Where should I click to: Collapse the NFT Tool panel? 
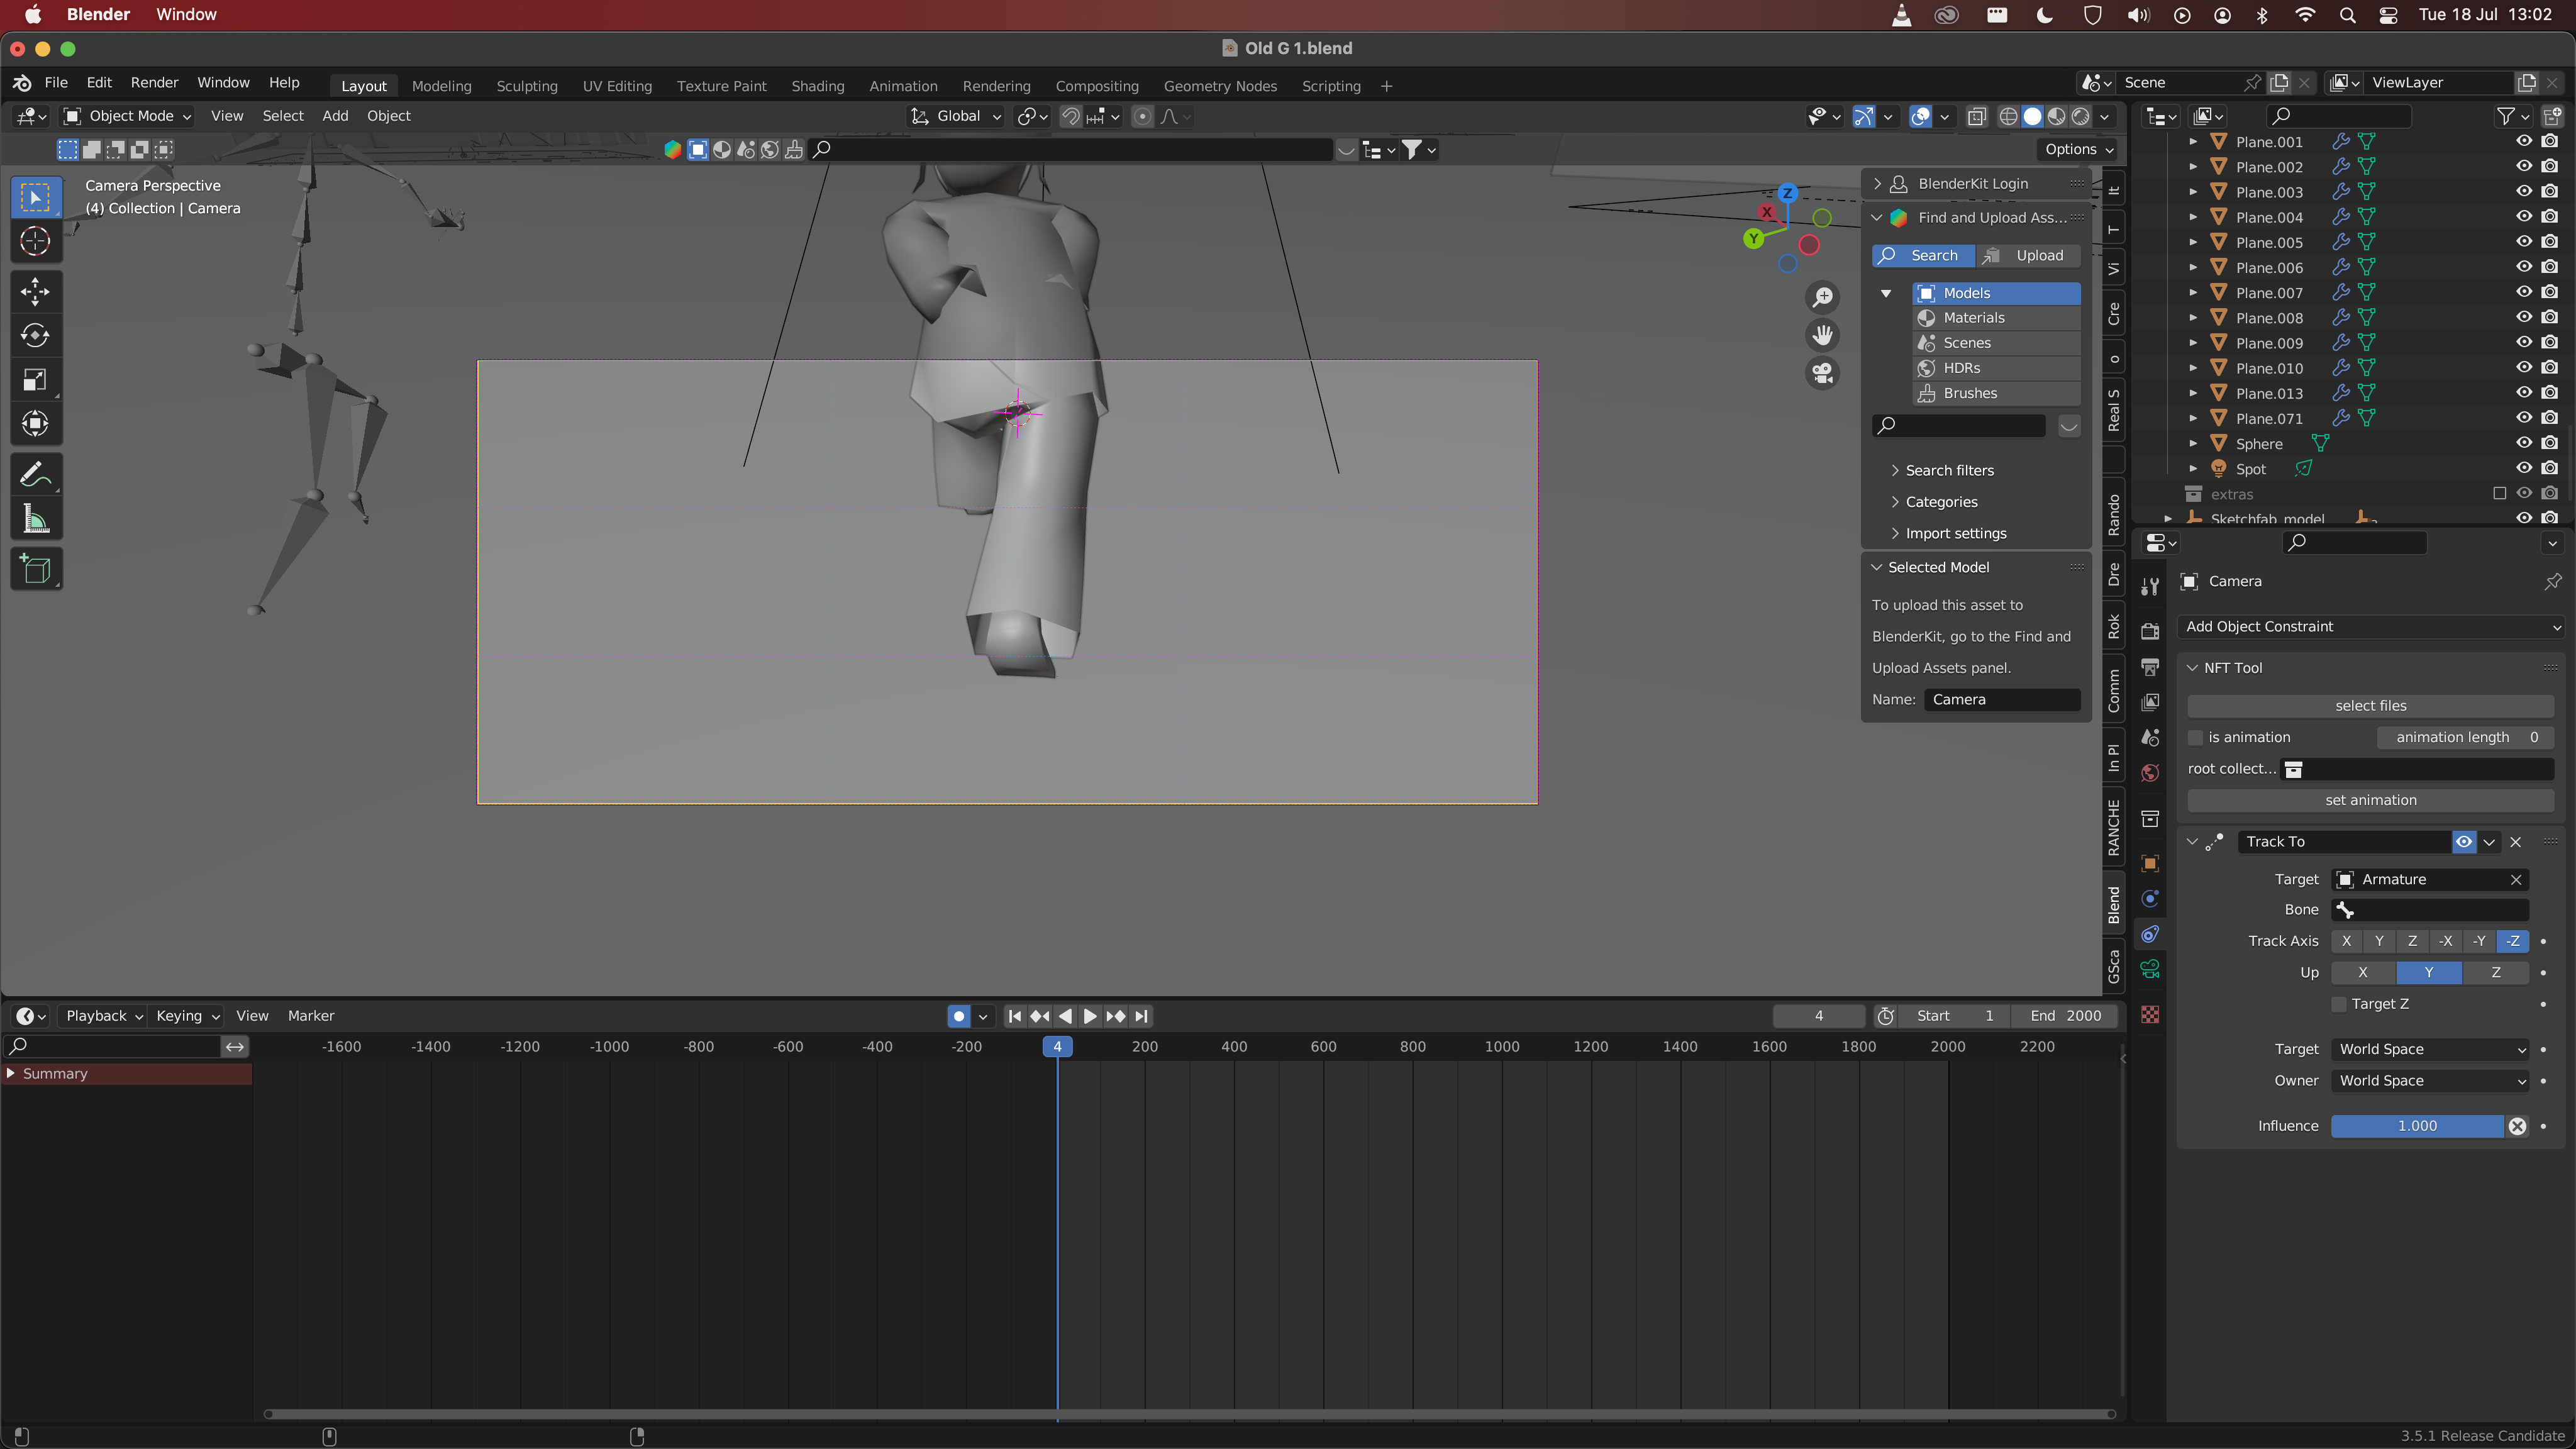pos(2192,668)
